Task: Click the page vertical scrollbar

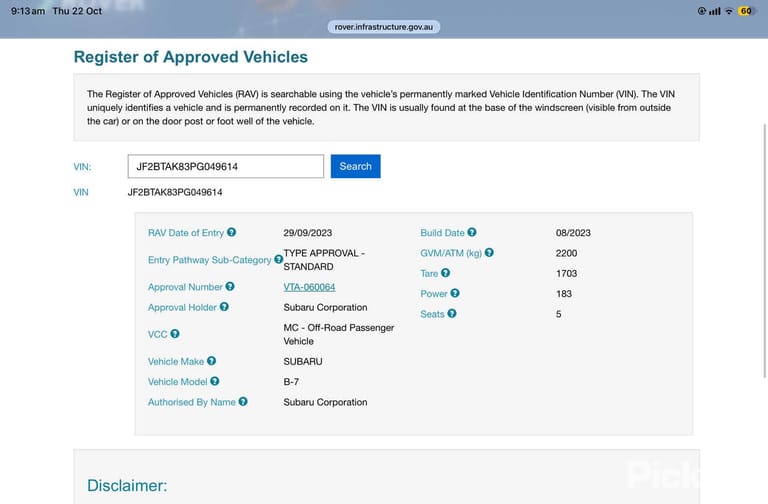Action: 765,251
